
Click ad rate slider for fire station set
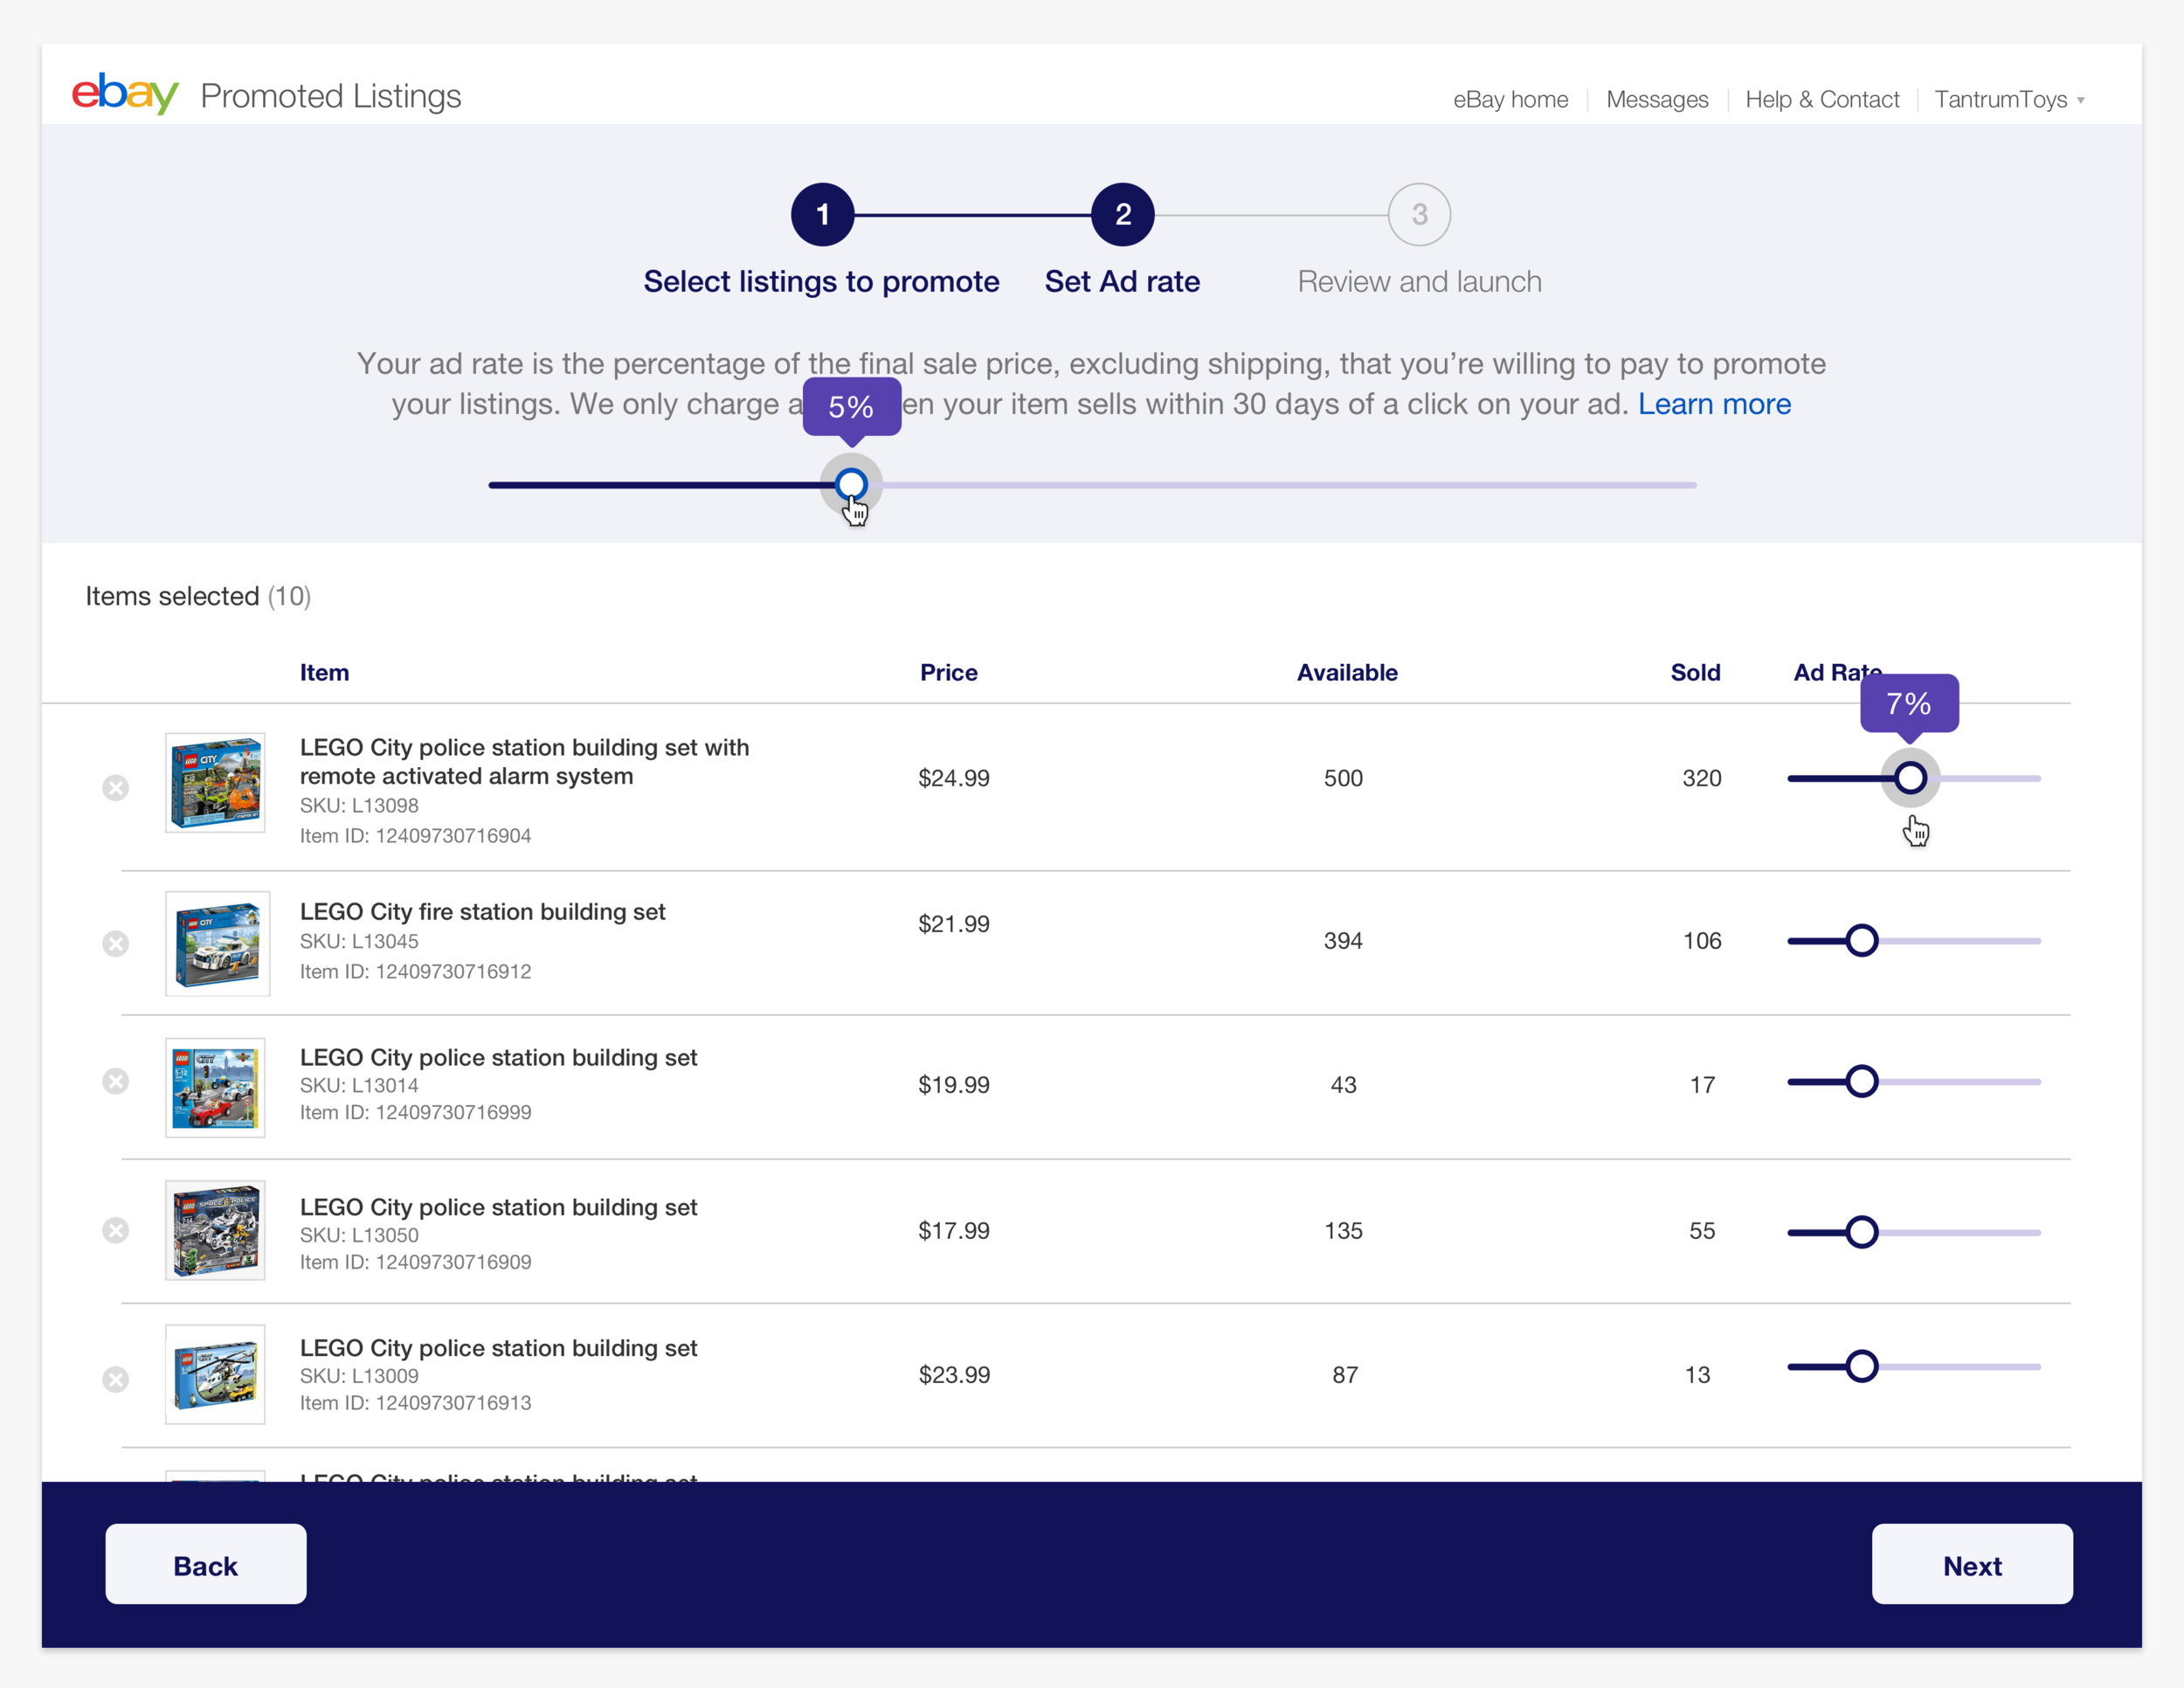[x=1861, y=941]
